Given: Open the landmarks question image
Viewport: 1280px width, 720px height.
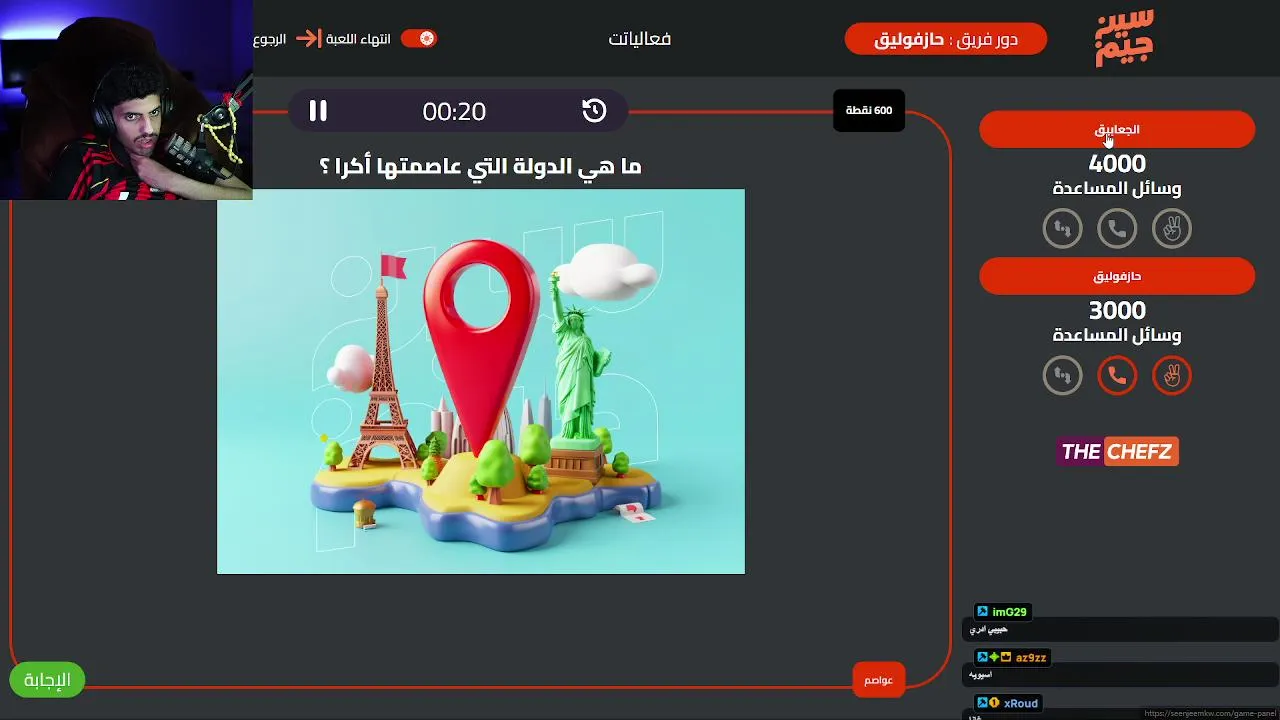Looking at the screenshot, I should 481,382.
